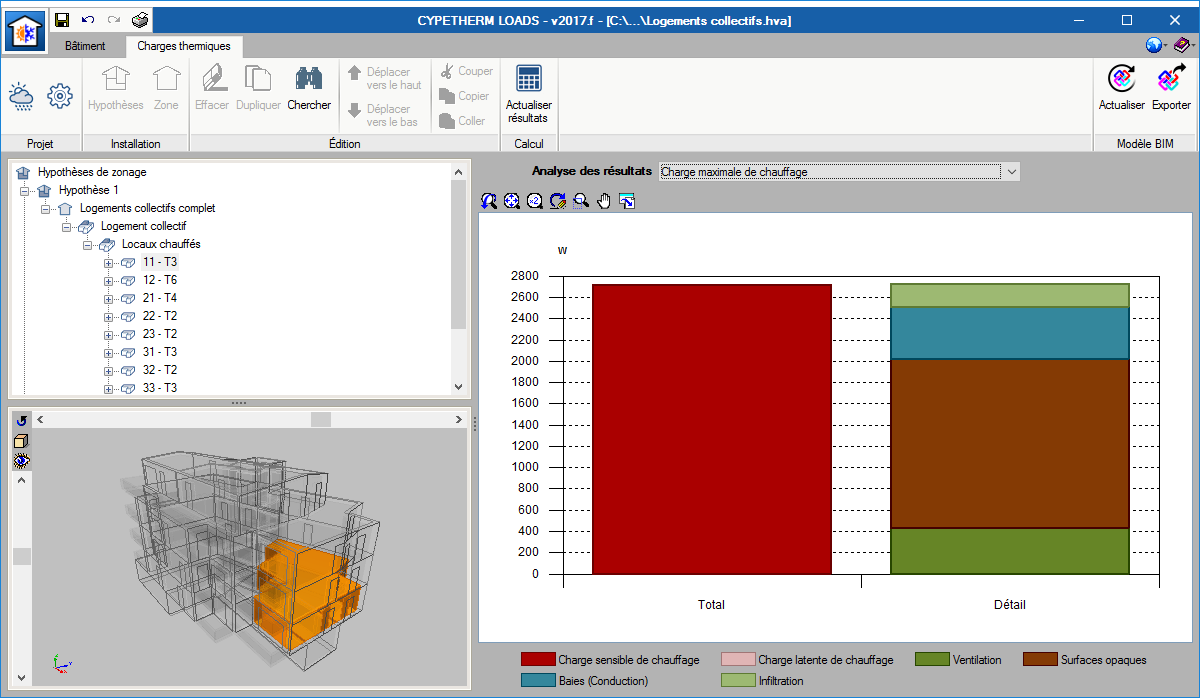Screen dimensions: 1200x698
Task: Click Actualiser résultats calculator icon
Action: [529, 94]
